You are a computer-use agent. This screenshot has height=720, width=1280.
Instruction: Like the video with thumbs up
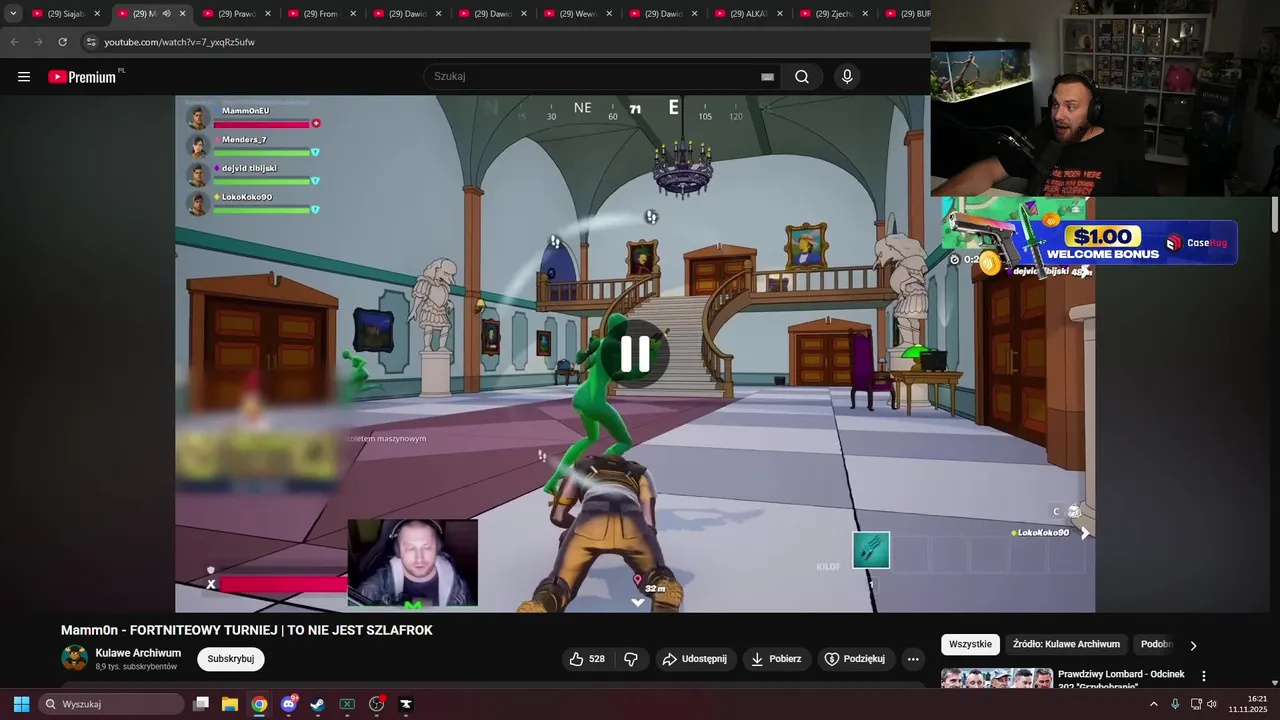coord(588,659)
